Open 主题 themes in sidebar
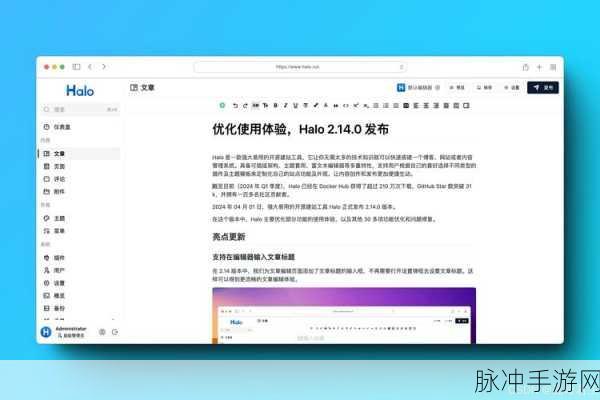The height and width of the screenshot is (400, 600). [80, 218]
